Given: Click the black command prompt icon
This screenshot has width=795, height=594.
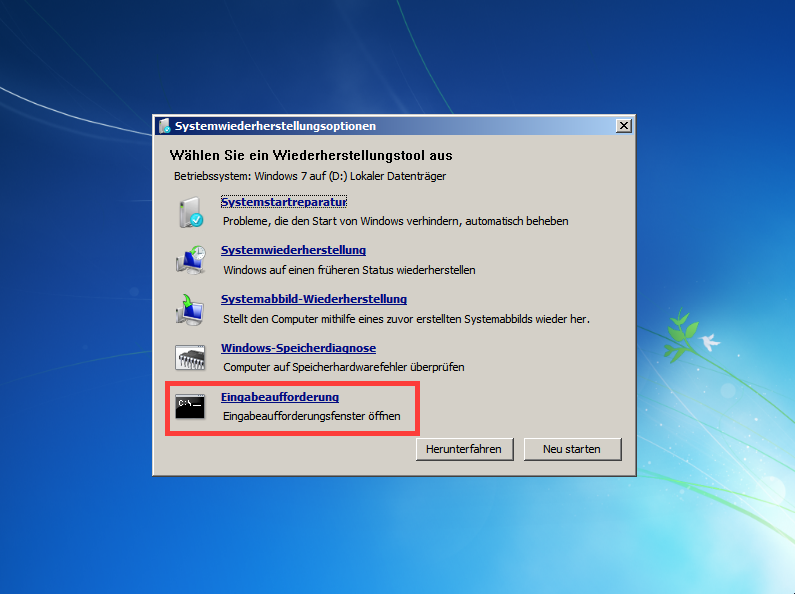Looking at the screenshot, I should (x=190, y=406).
